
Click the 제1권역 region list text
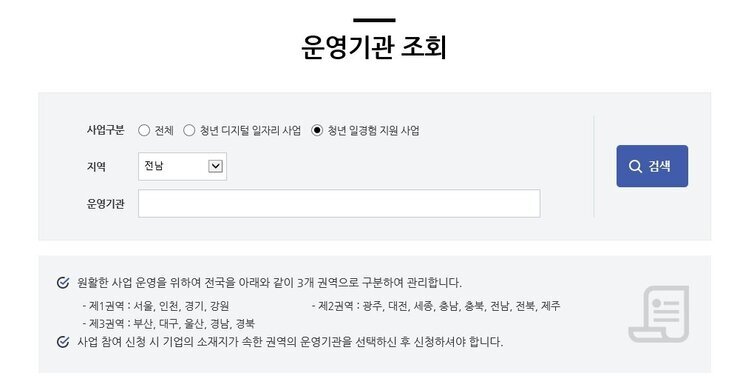click(x=156, y=306)
